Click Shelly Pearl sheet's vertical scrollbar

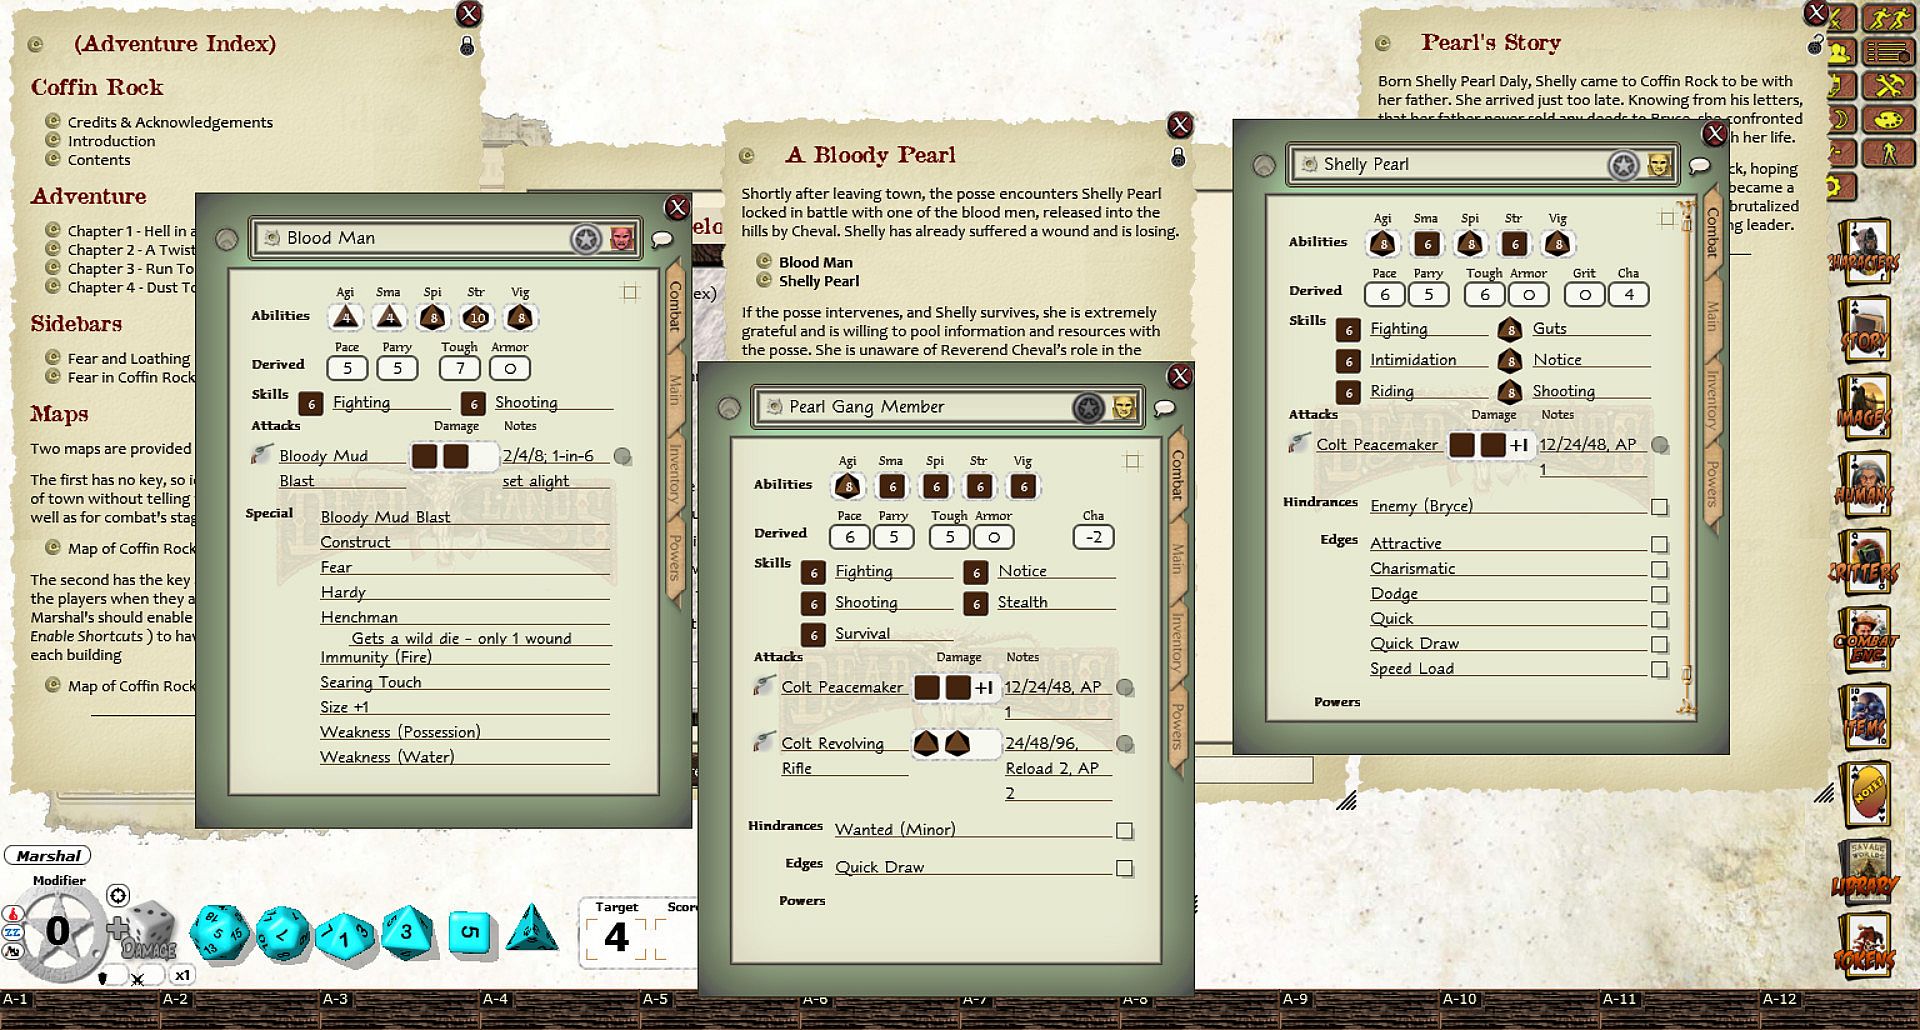[x=1687, y=458]
